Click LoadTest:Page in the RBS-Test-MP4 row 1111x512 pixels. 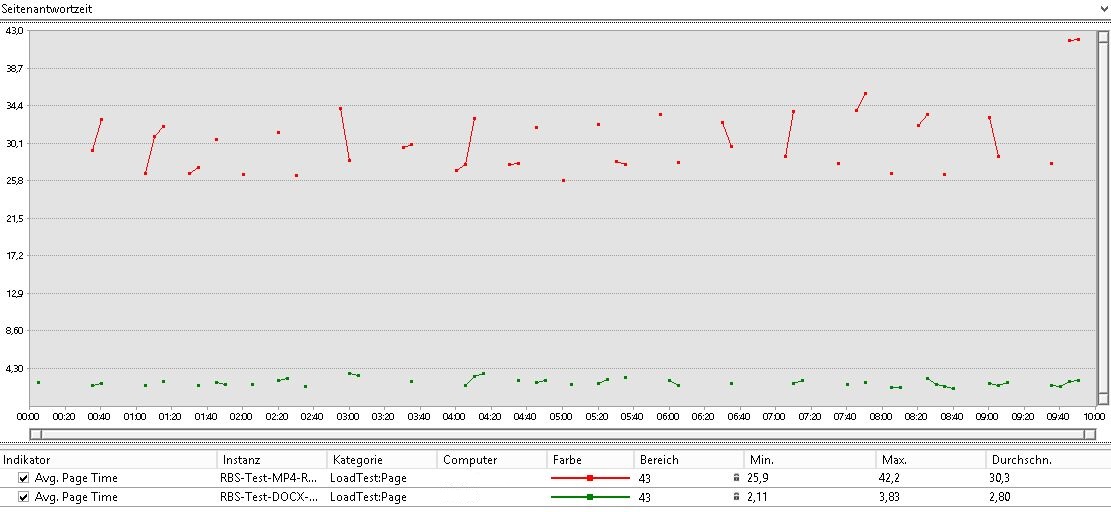pyautogui.click(x=368, y=478)
